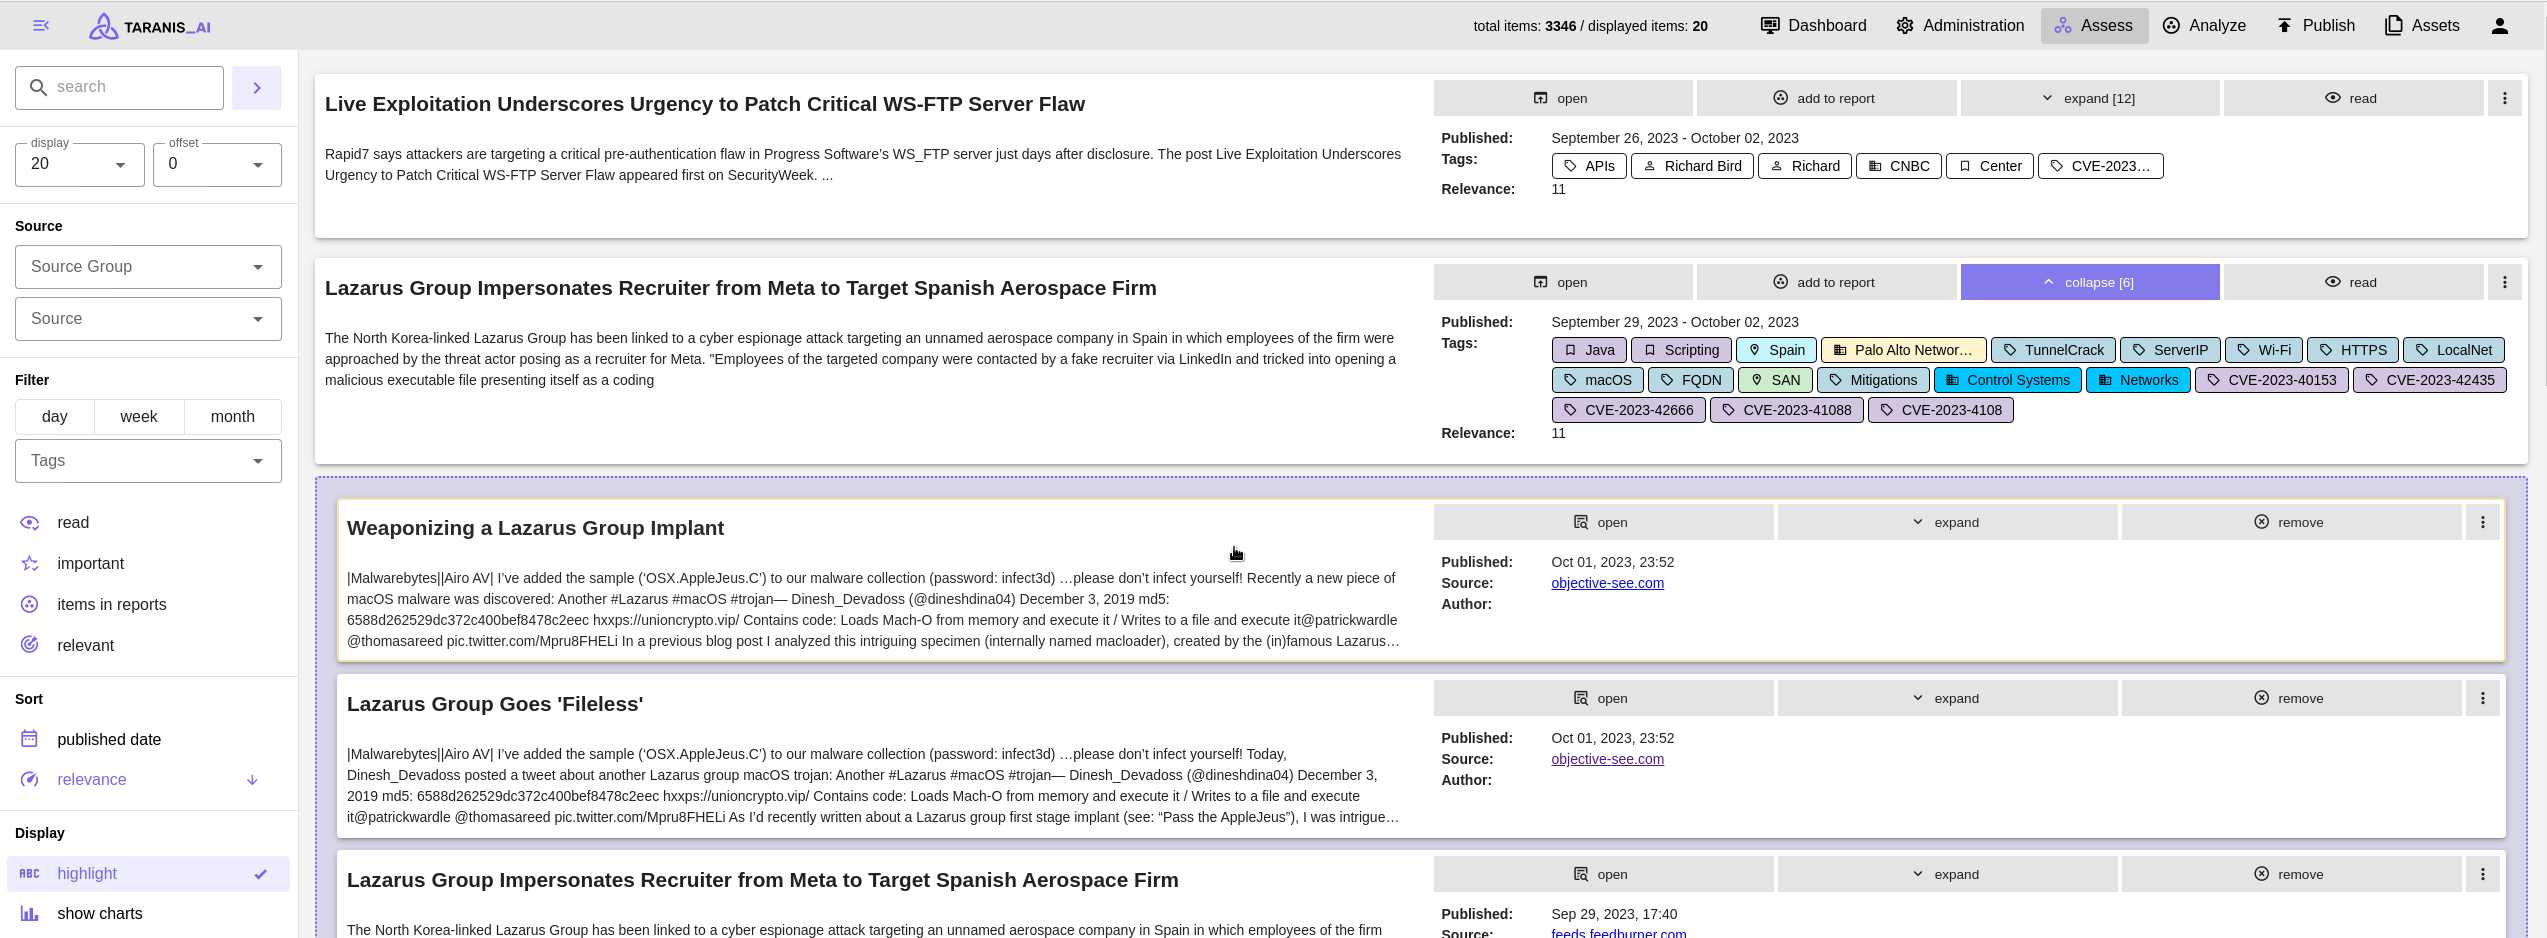Click the CVE-2023-42666 tag
The height and width of the screenshot is (938, 2547).
pyautogui.click(x=1628, y=410)
